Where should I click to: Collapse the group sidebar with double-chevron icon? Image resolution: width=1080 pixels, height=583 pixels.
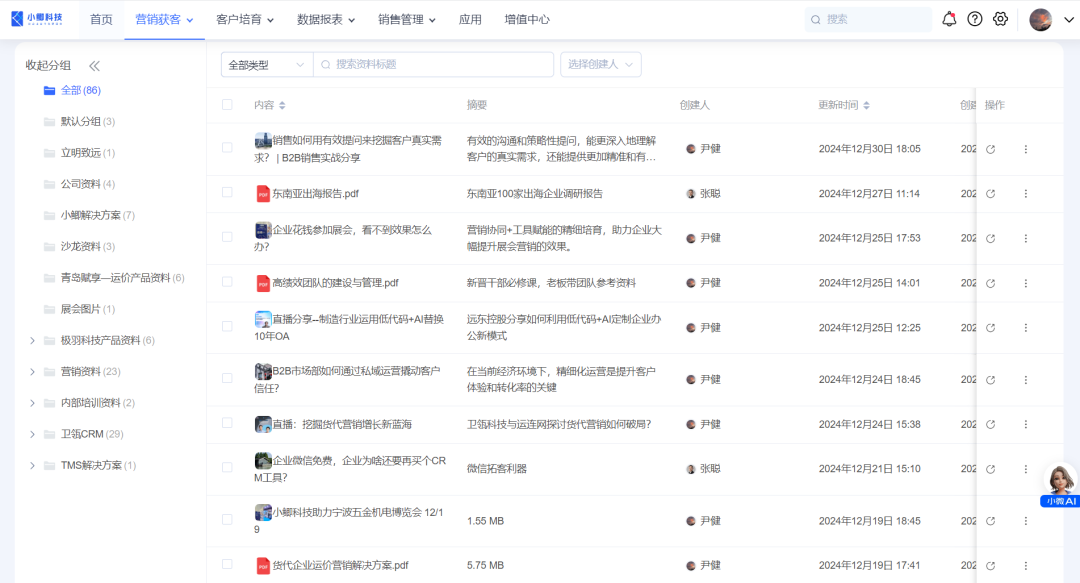[94, 66]
